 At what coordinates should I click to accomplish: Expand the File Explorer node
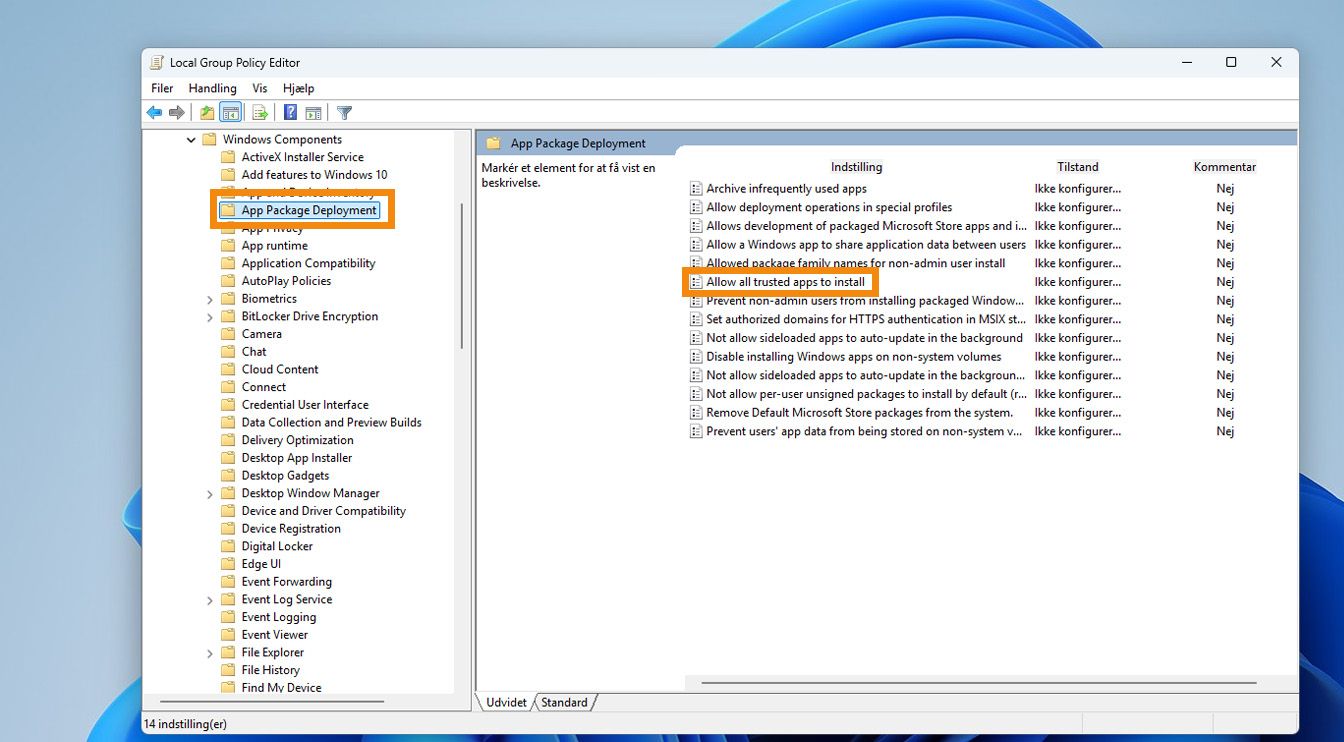[210, 653]
